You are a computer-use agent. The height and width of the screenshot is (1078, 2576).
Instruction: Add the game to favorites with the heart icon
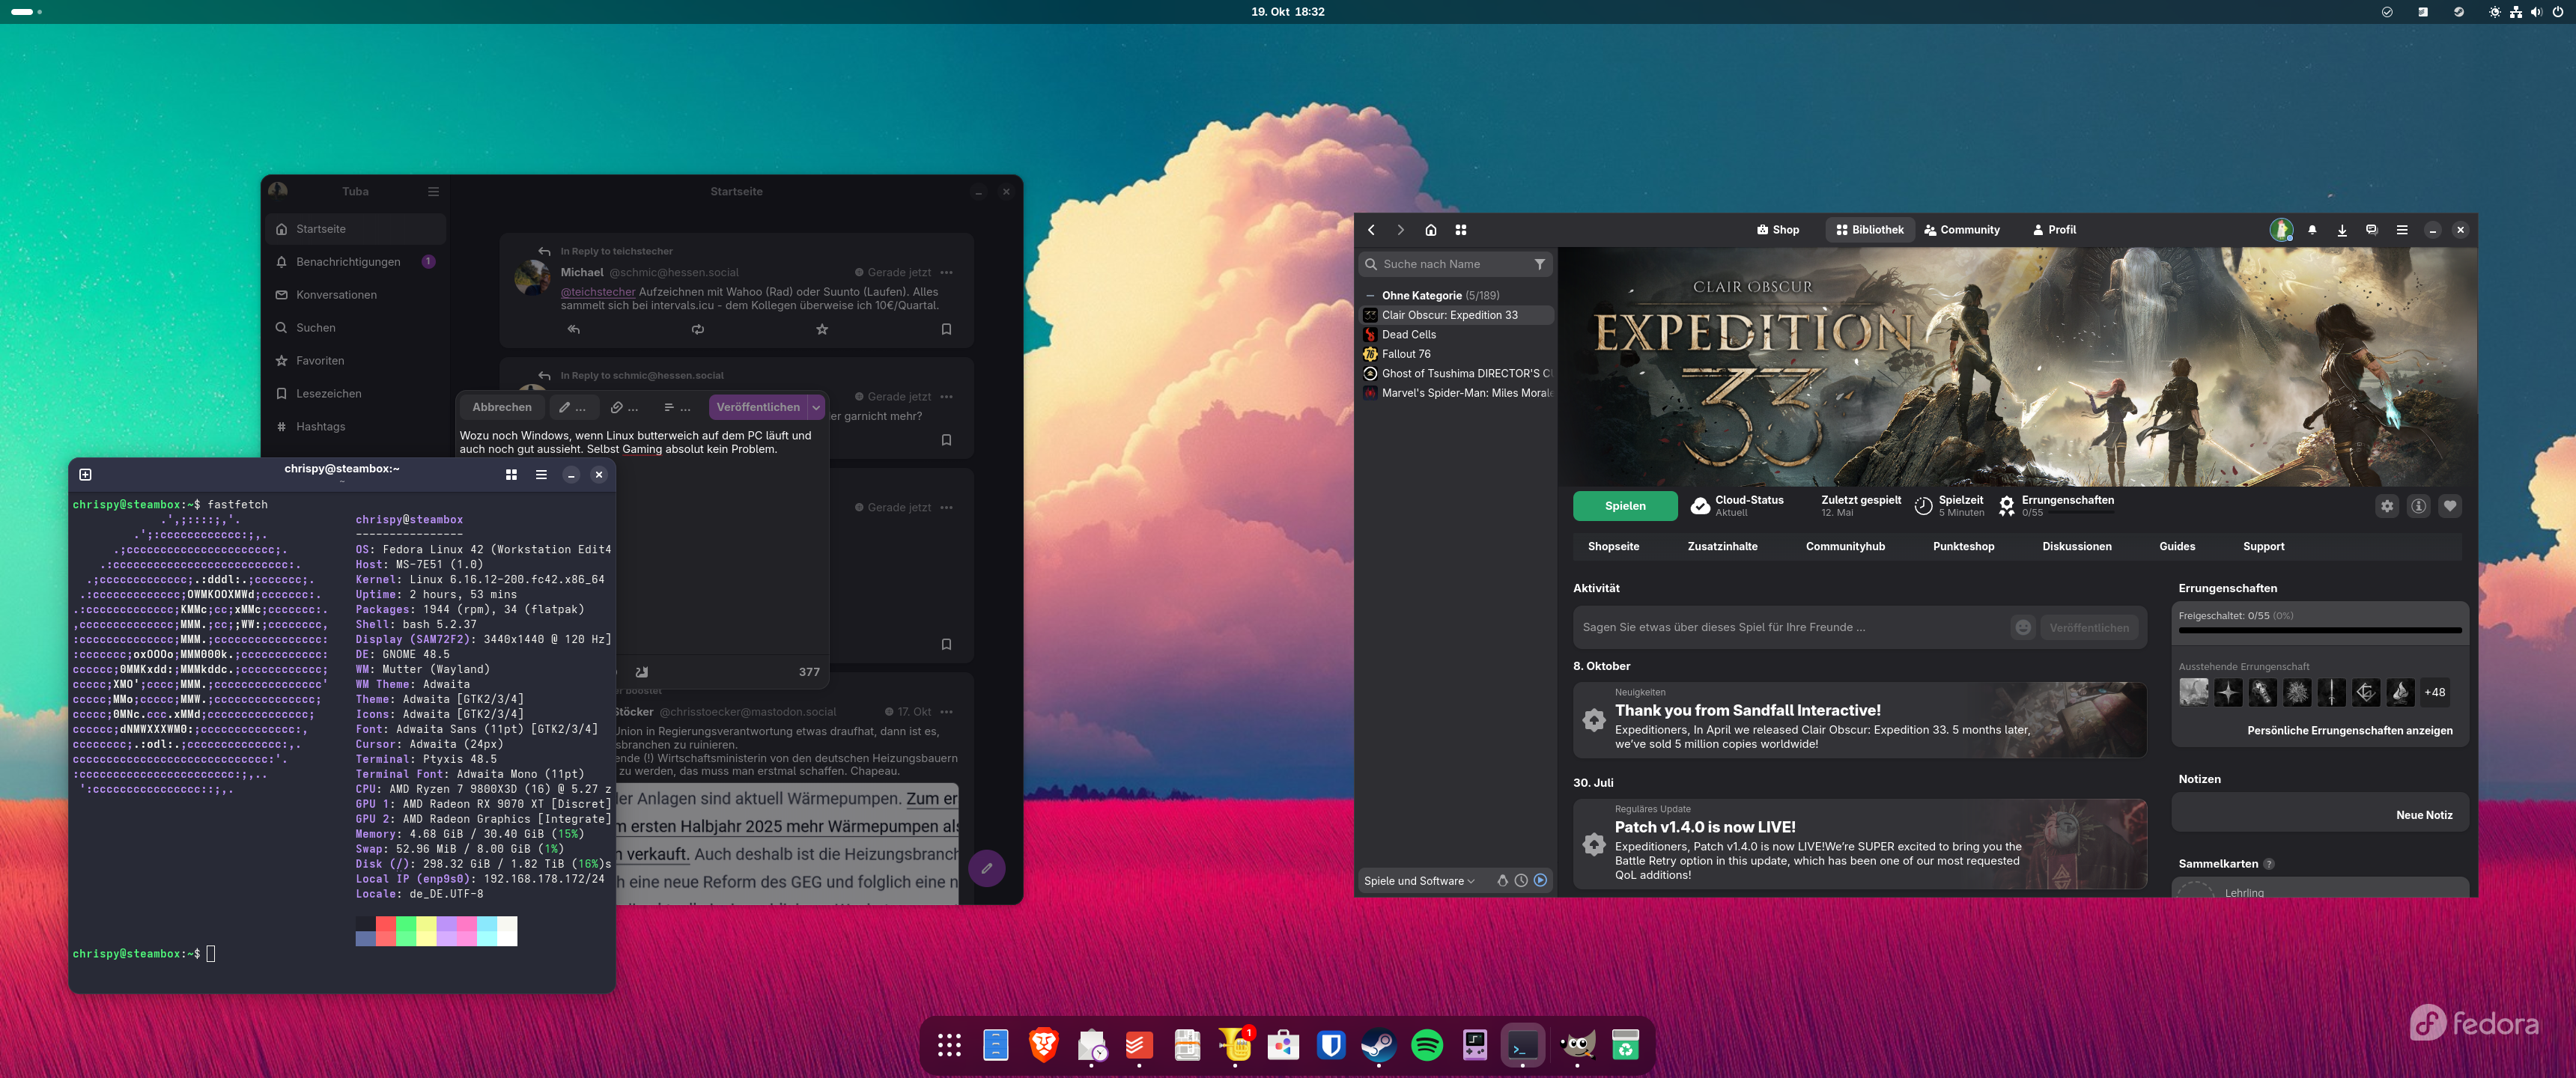[x=2449, y=506]
